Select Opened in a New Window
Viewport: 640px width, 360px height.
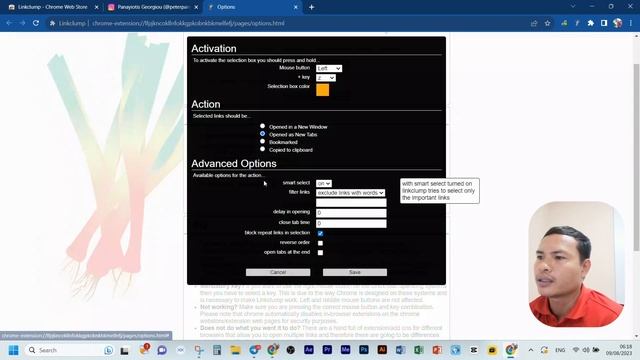[x=262, y=126]
